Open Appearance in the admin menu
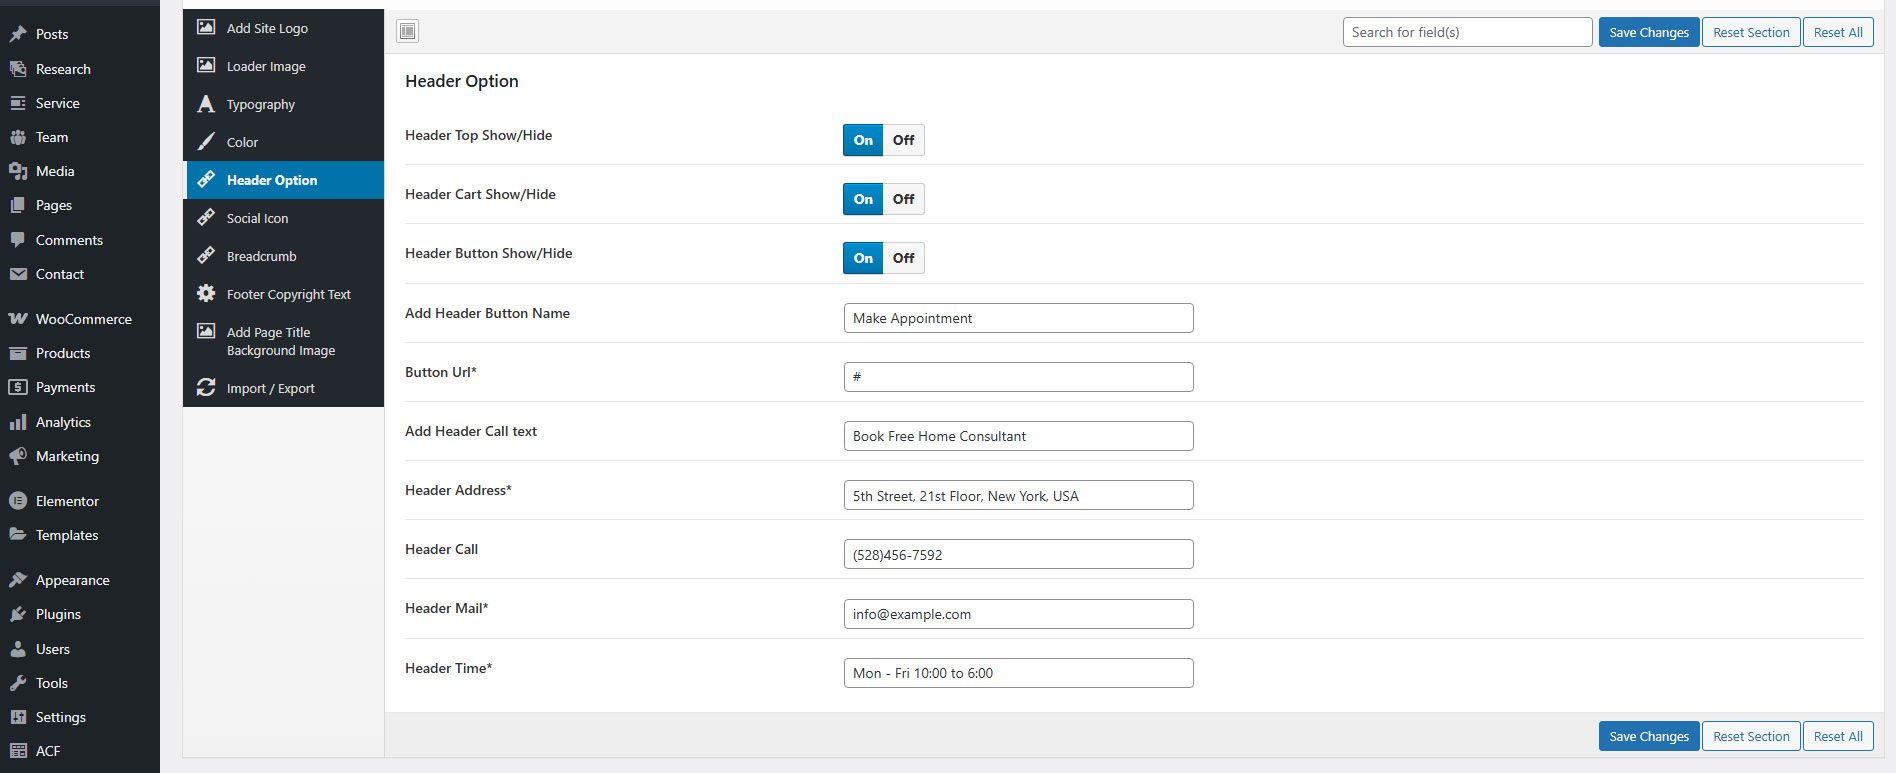The width and height of the screenshot is (1896, 773). (x=72, y=580)
